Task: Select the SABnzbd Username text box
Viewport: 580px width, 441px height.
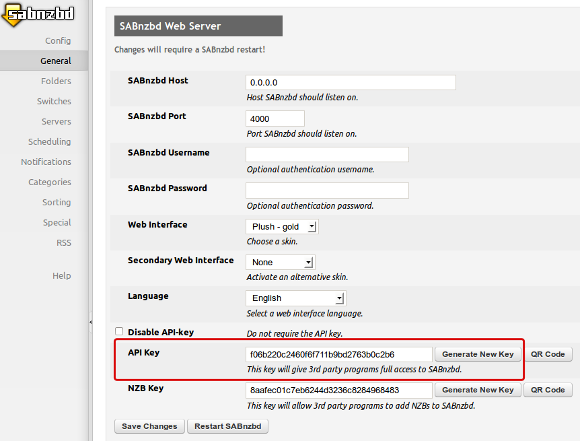Action: (x=327, y=154)
